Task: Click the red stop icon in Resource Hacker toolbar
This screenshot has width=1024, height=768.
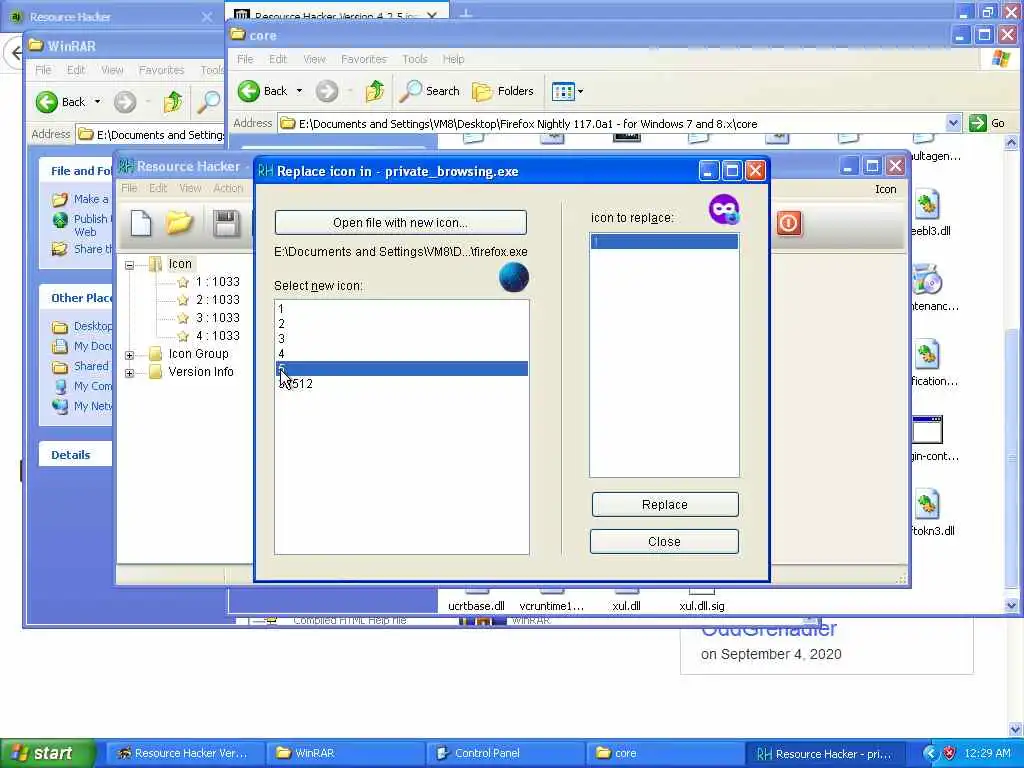Action: pos(789,223)
